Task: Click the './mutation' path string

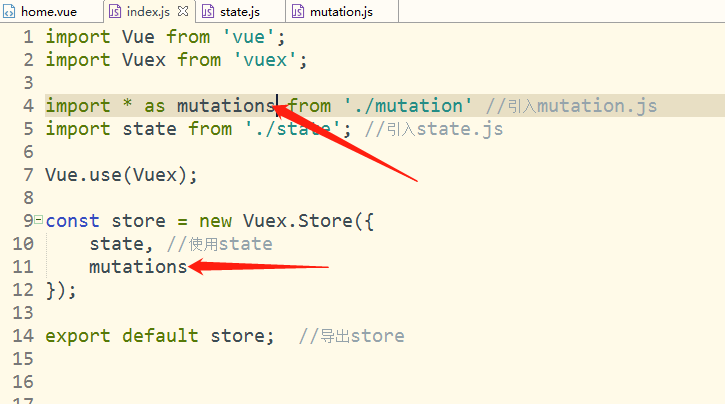Action: click(x=408, y=106)
